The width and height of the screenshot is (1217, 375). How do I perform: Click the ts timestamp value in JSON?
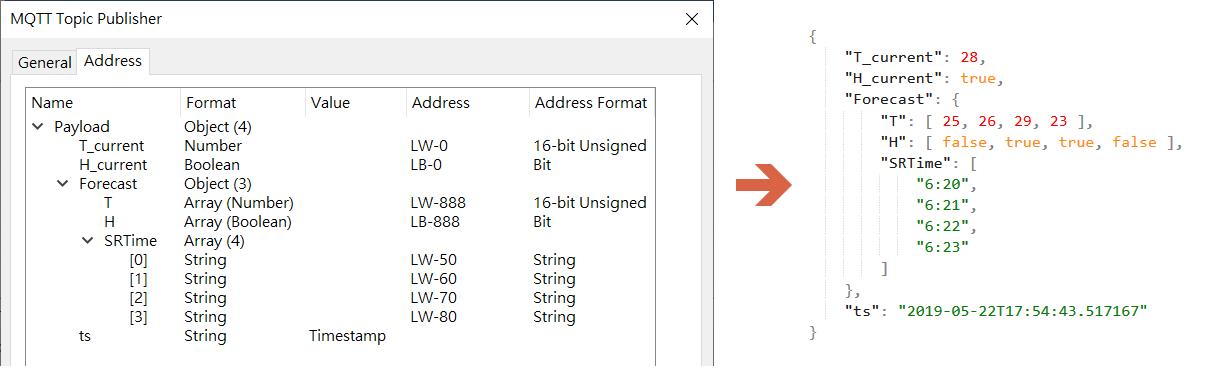pos(1022,311)
